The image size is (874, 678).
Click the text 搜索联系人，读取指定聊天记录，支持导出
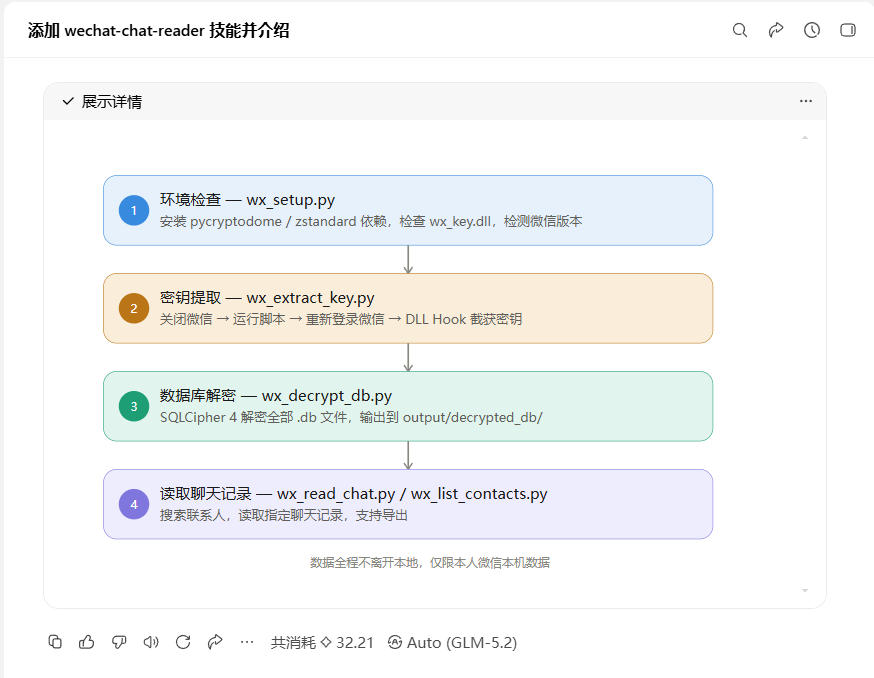pyautogui.click(x=284, y=515)
